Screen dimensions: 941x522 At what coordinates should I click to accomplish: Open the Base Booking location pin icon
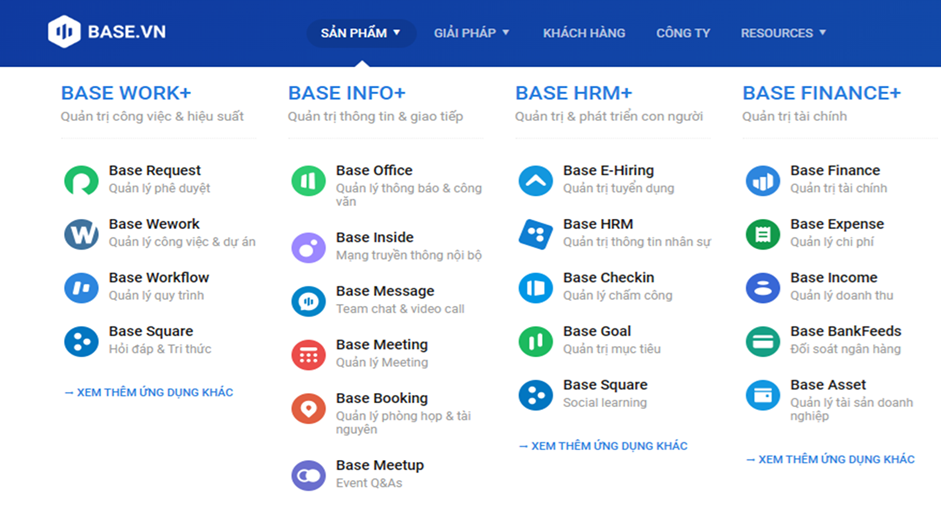[308, 409]
